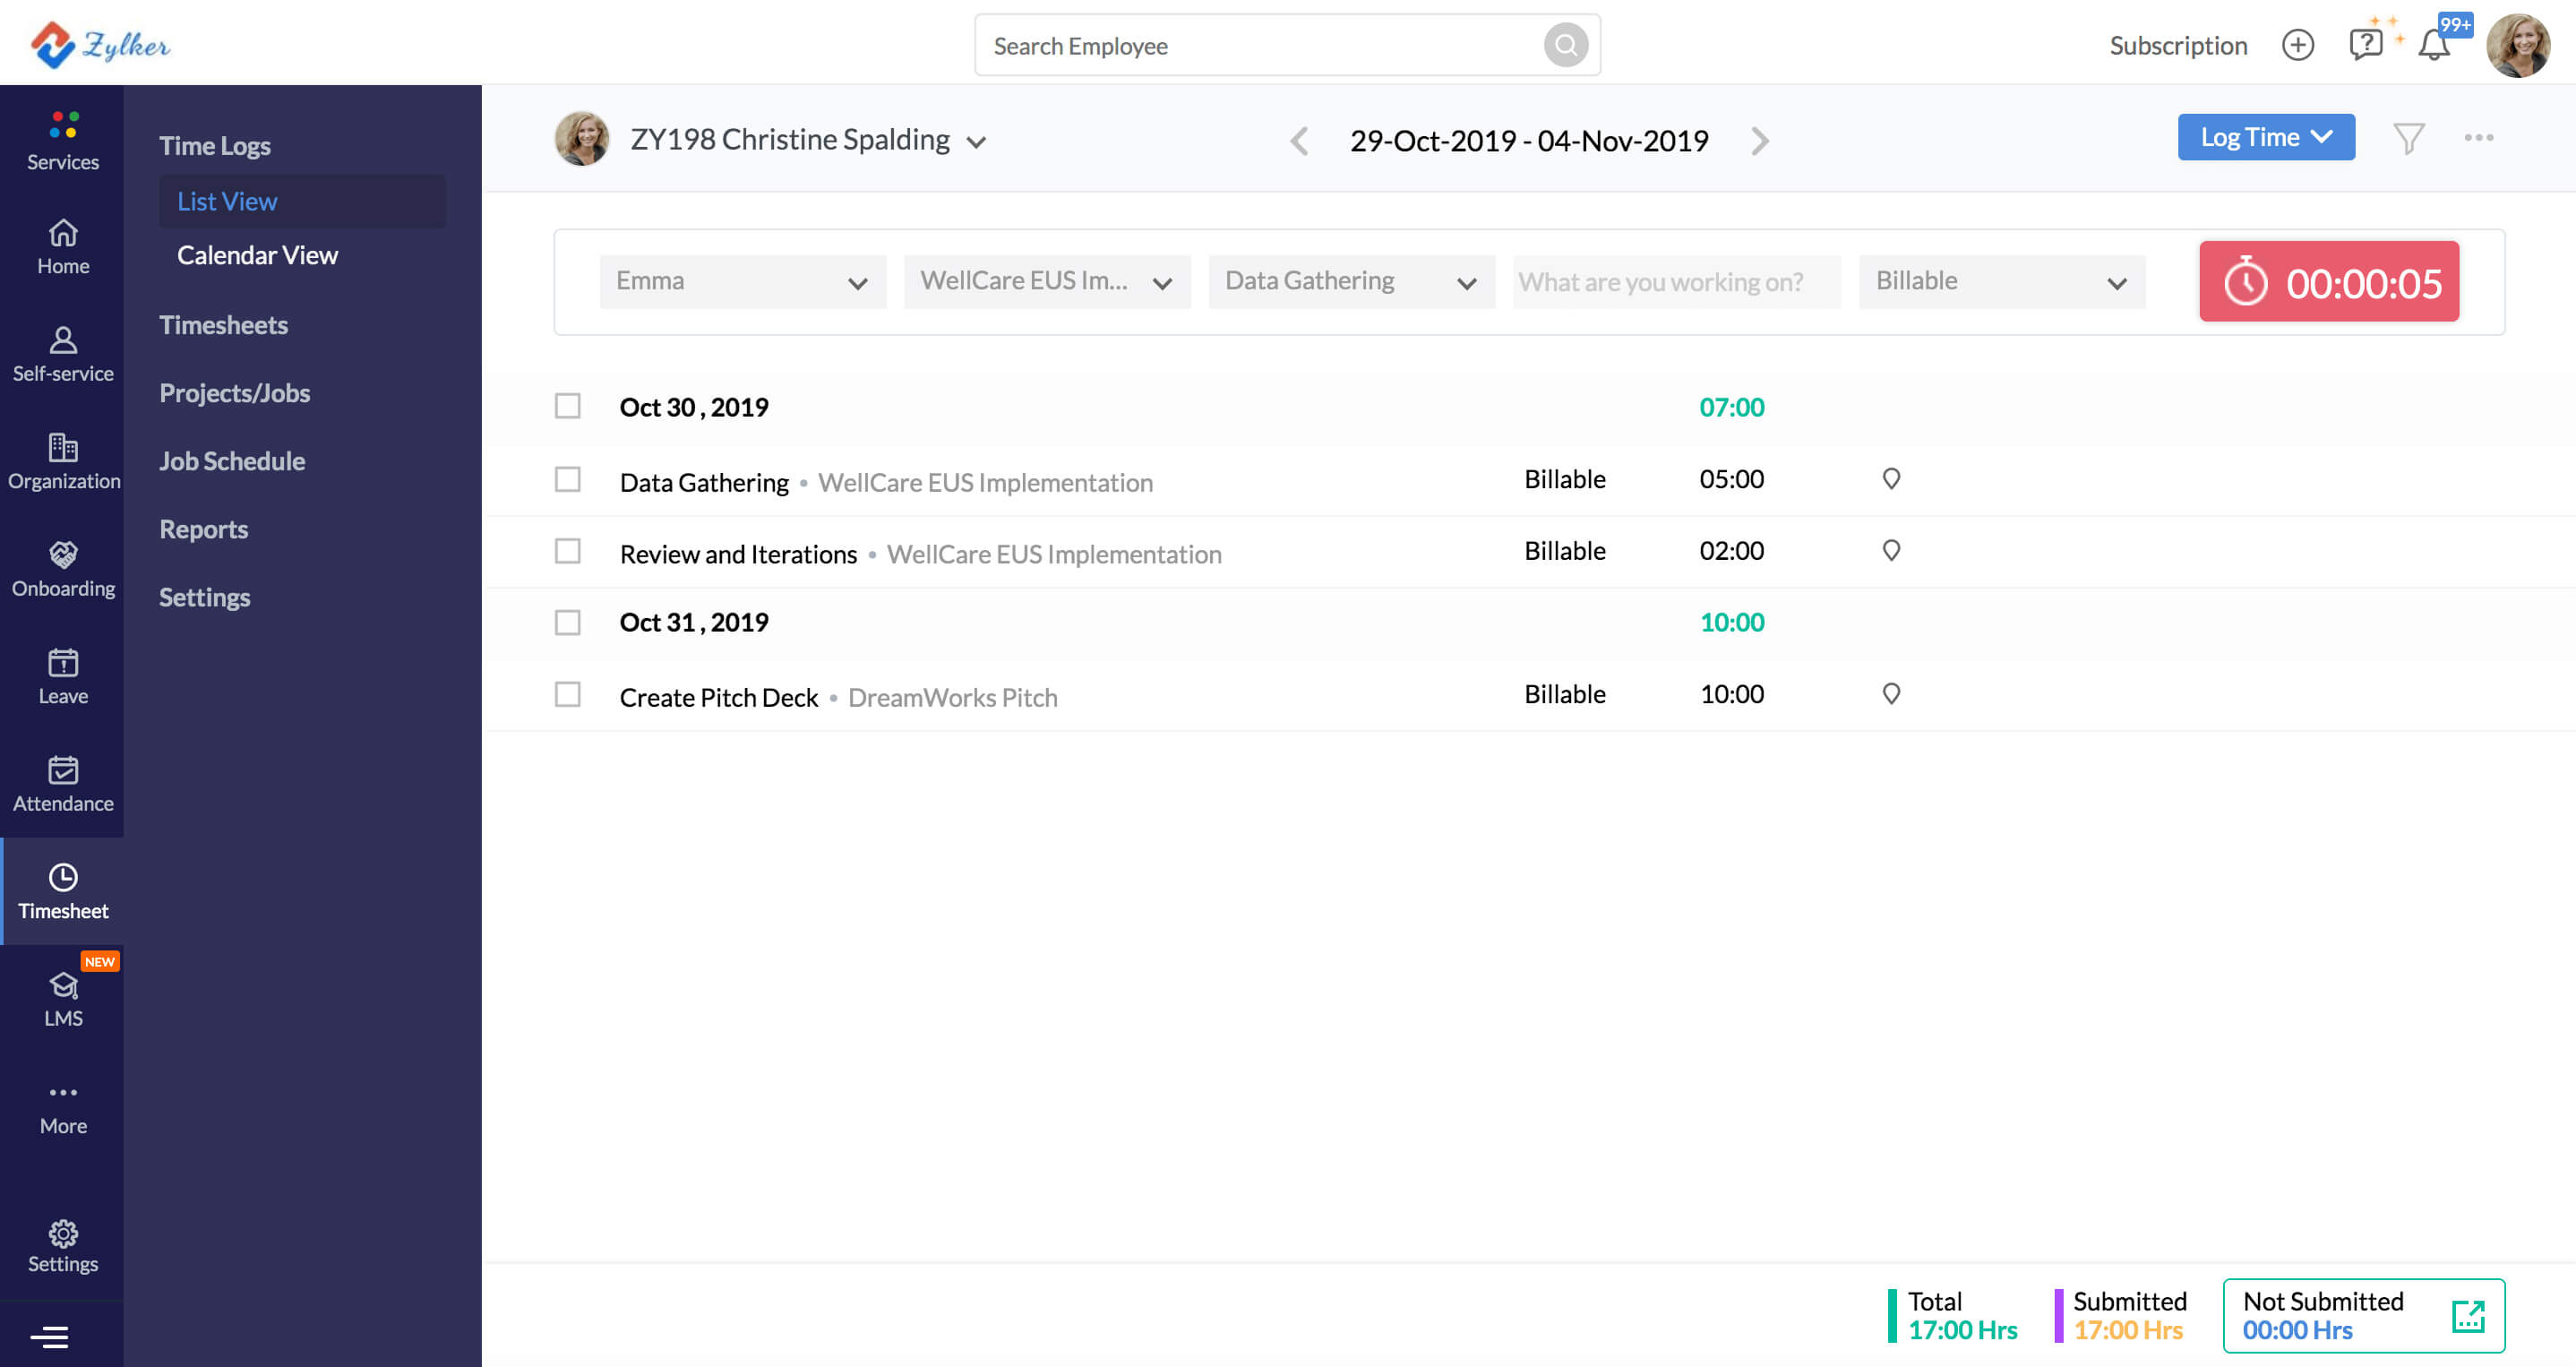Navigate to next week using arrow
Screen dimensions: 2576x1367
point(1758,140)
